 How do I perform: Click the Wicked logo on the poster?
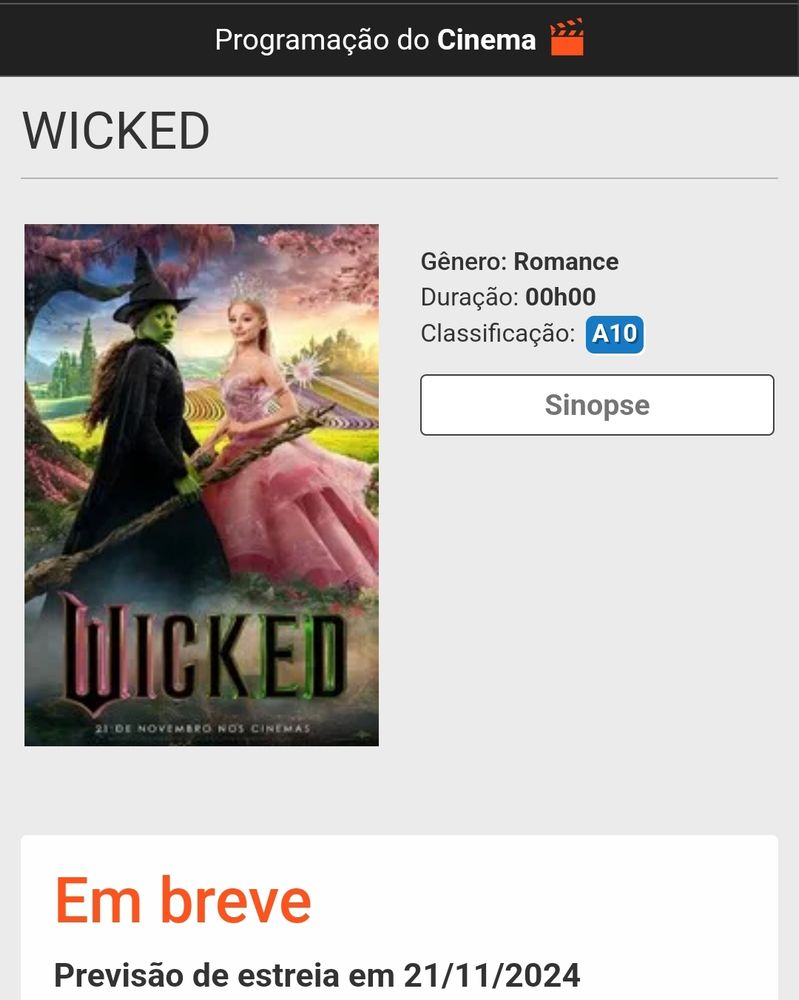[204, 654]
